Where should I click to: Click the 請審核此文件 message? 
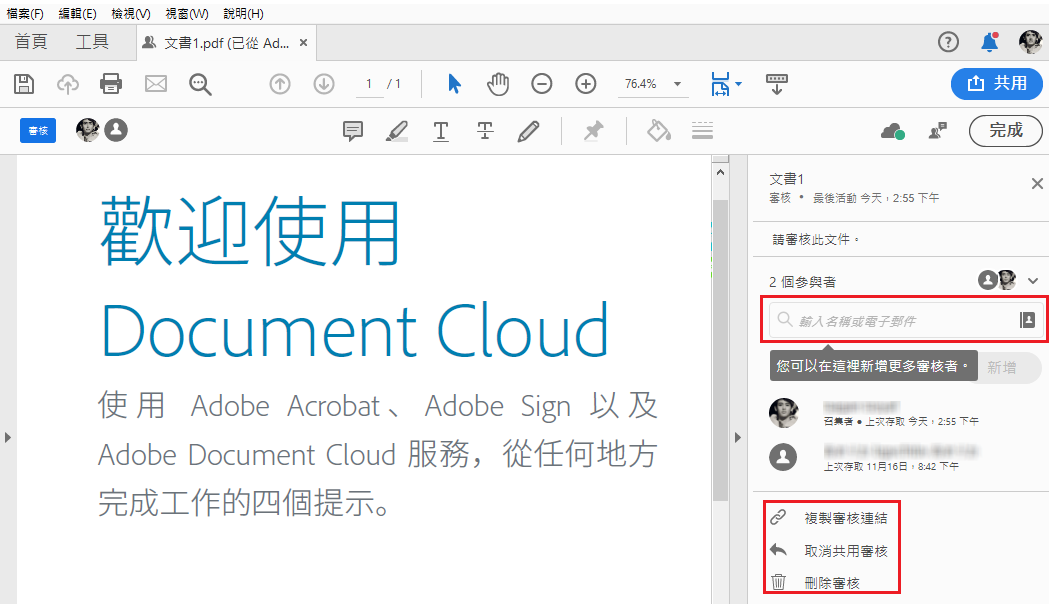[816, 239]
